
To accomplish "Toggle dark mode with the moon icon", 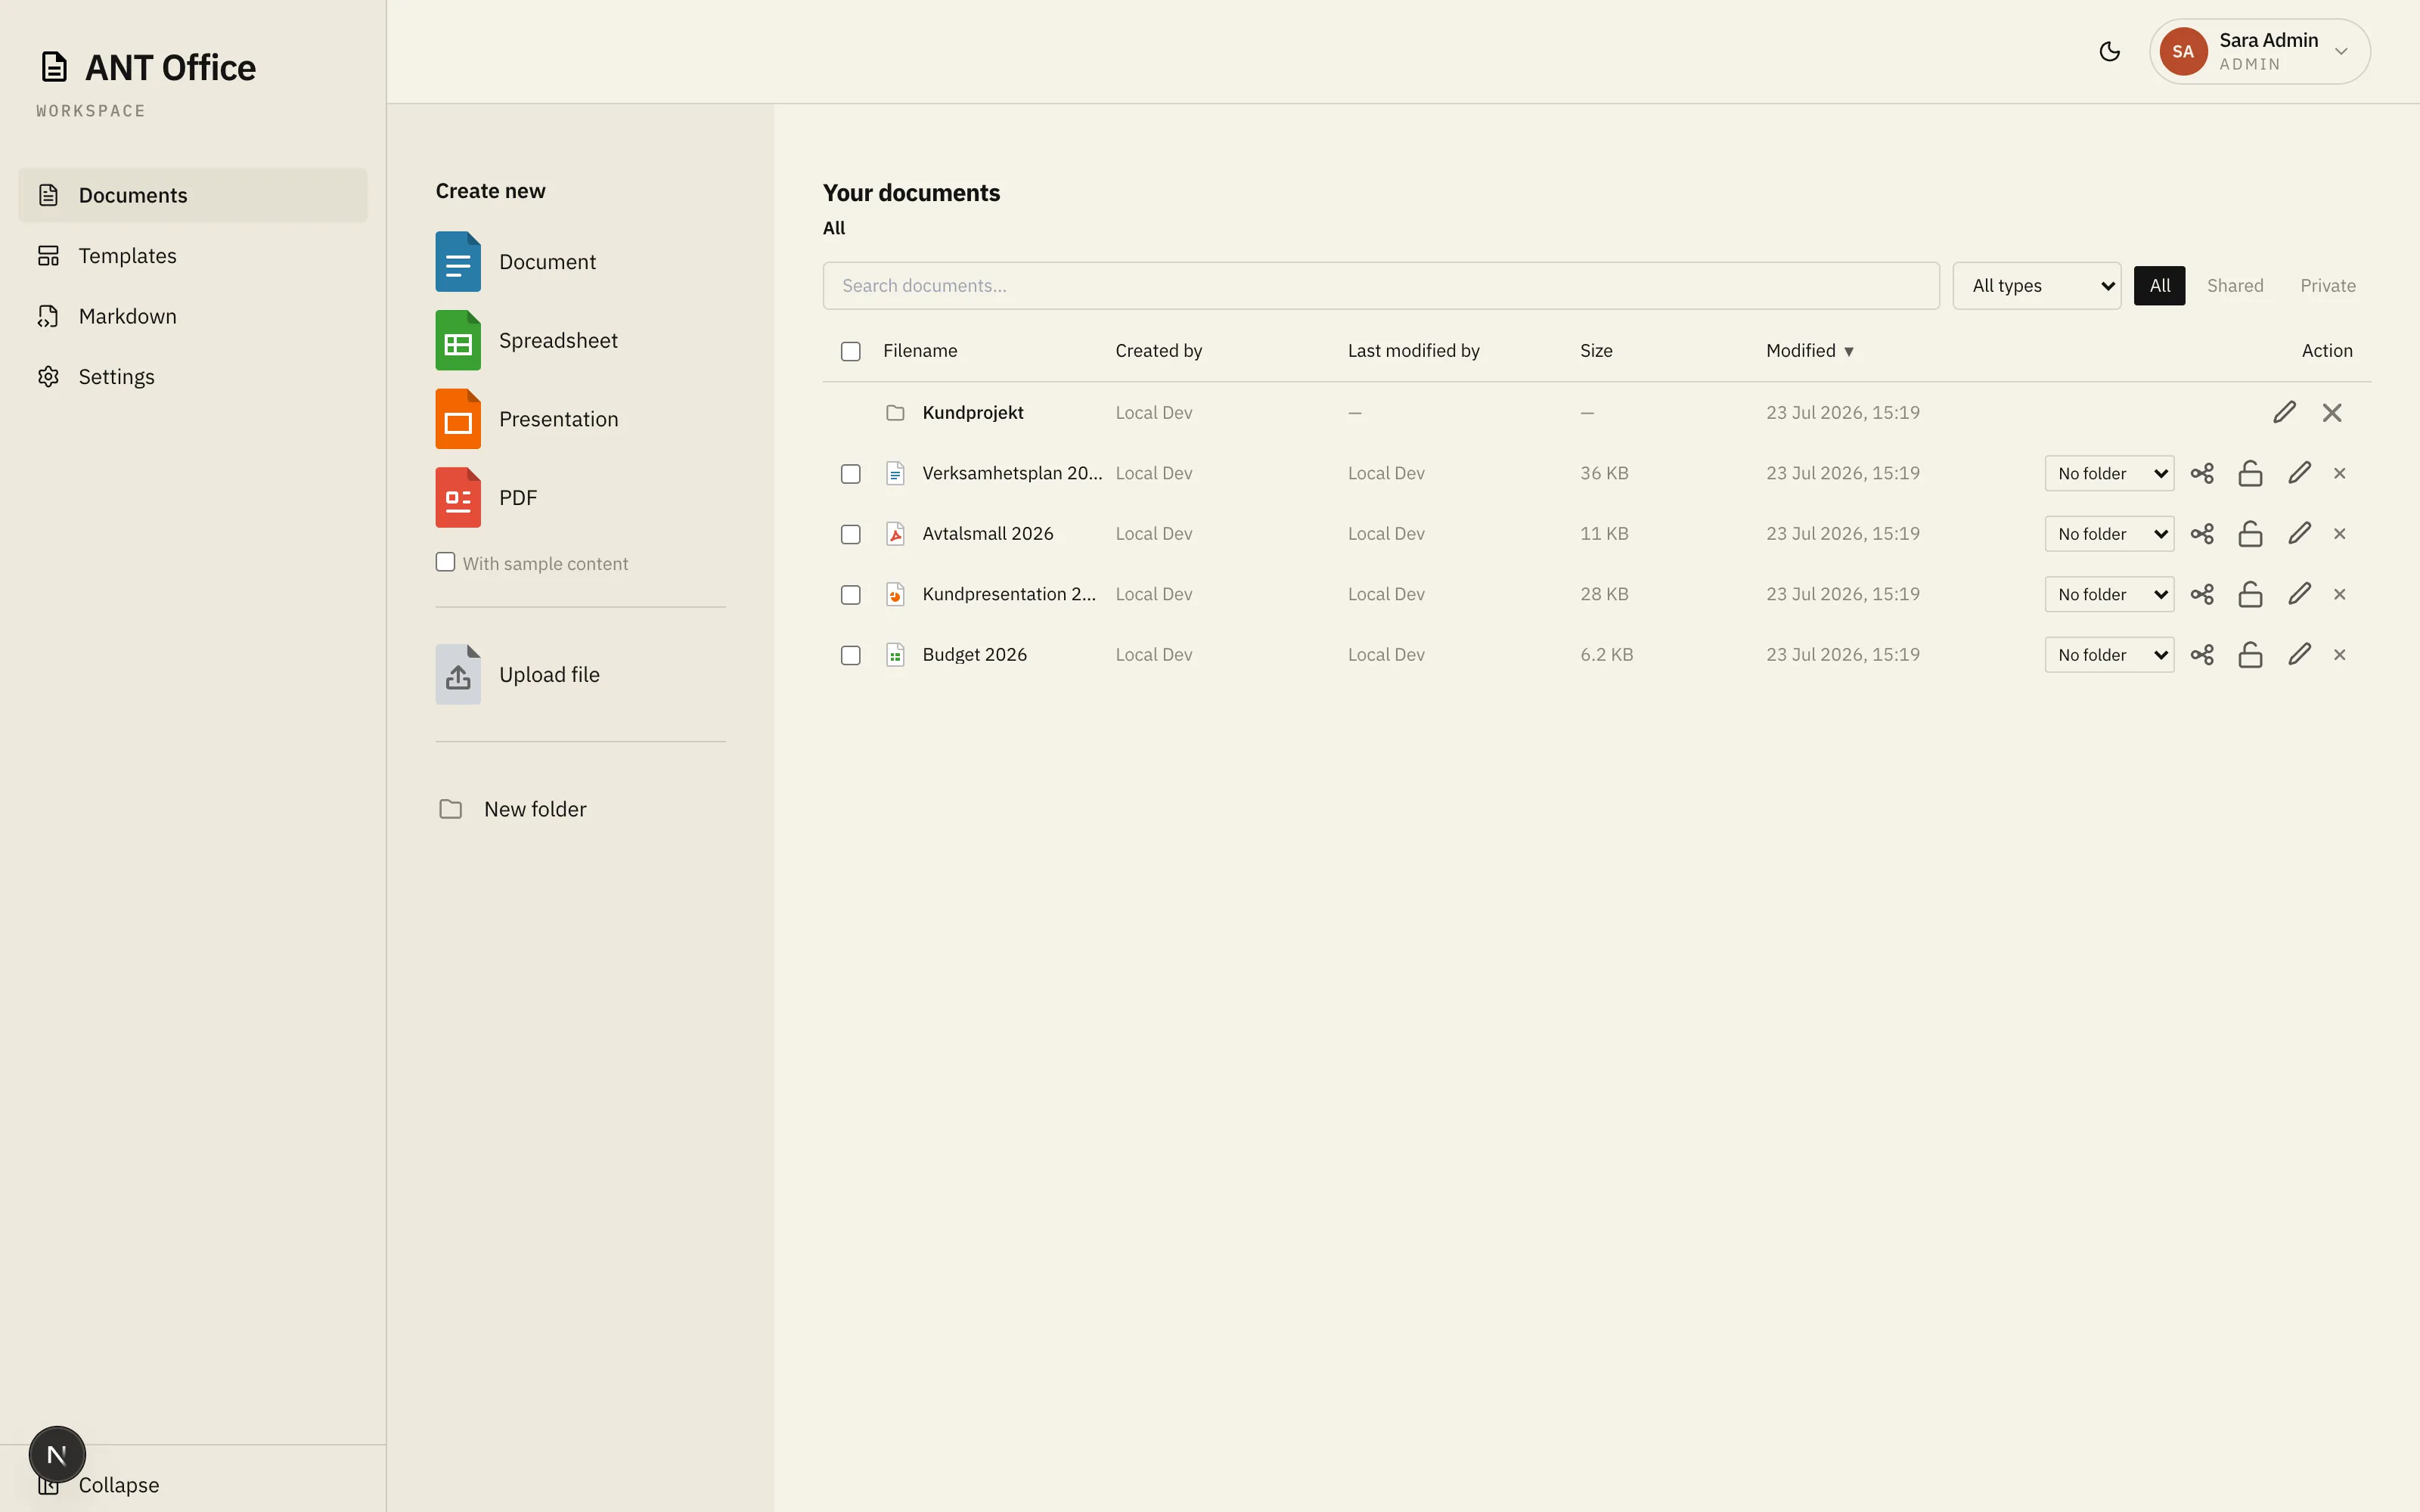I will click(2109, 51).
